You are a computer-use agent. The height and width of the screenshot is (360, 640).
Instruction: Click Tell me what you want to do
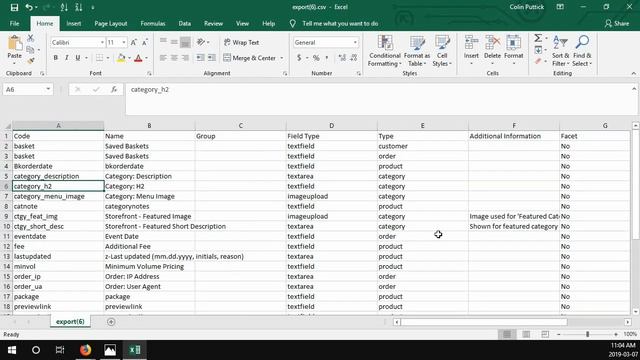click(x=340, y=24)
